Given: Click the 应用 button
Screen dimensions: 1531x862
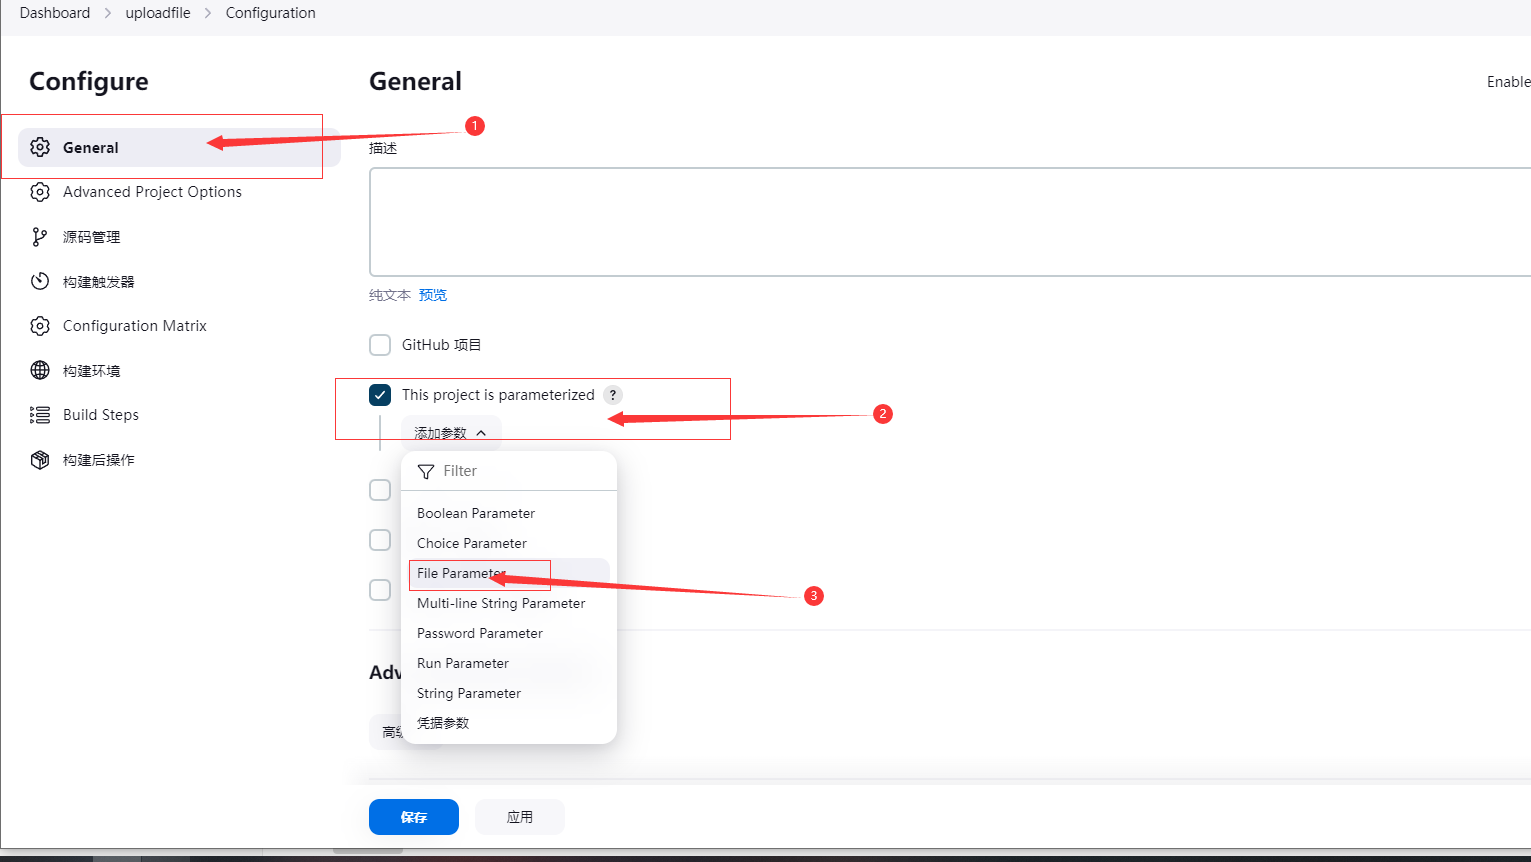Looking at the screenshot, I should click(520, 817).
